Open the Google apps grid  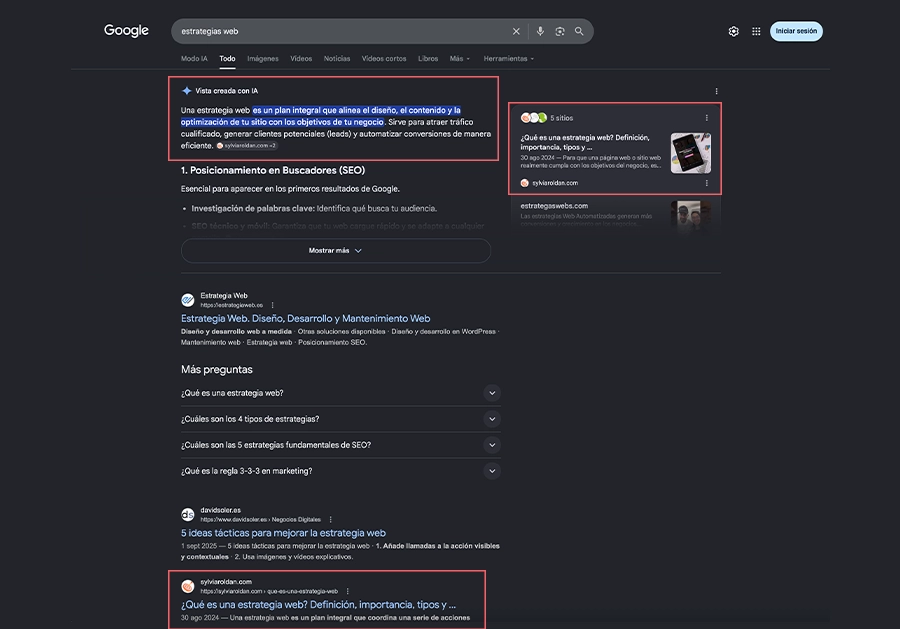point(757,32)
